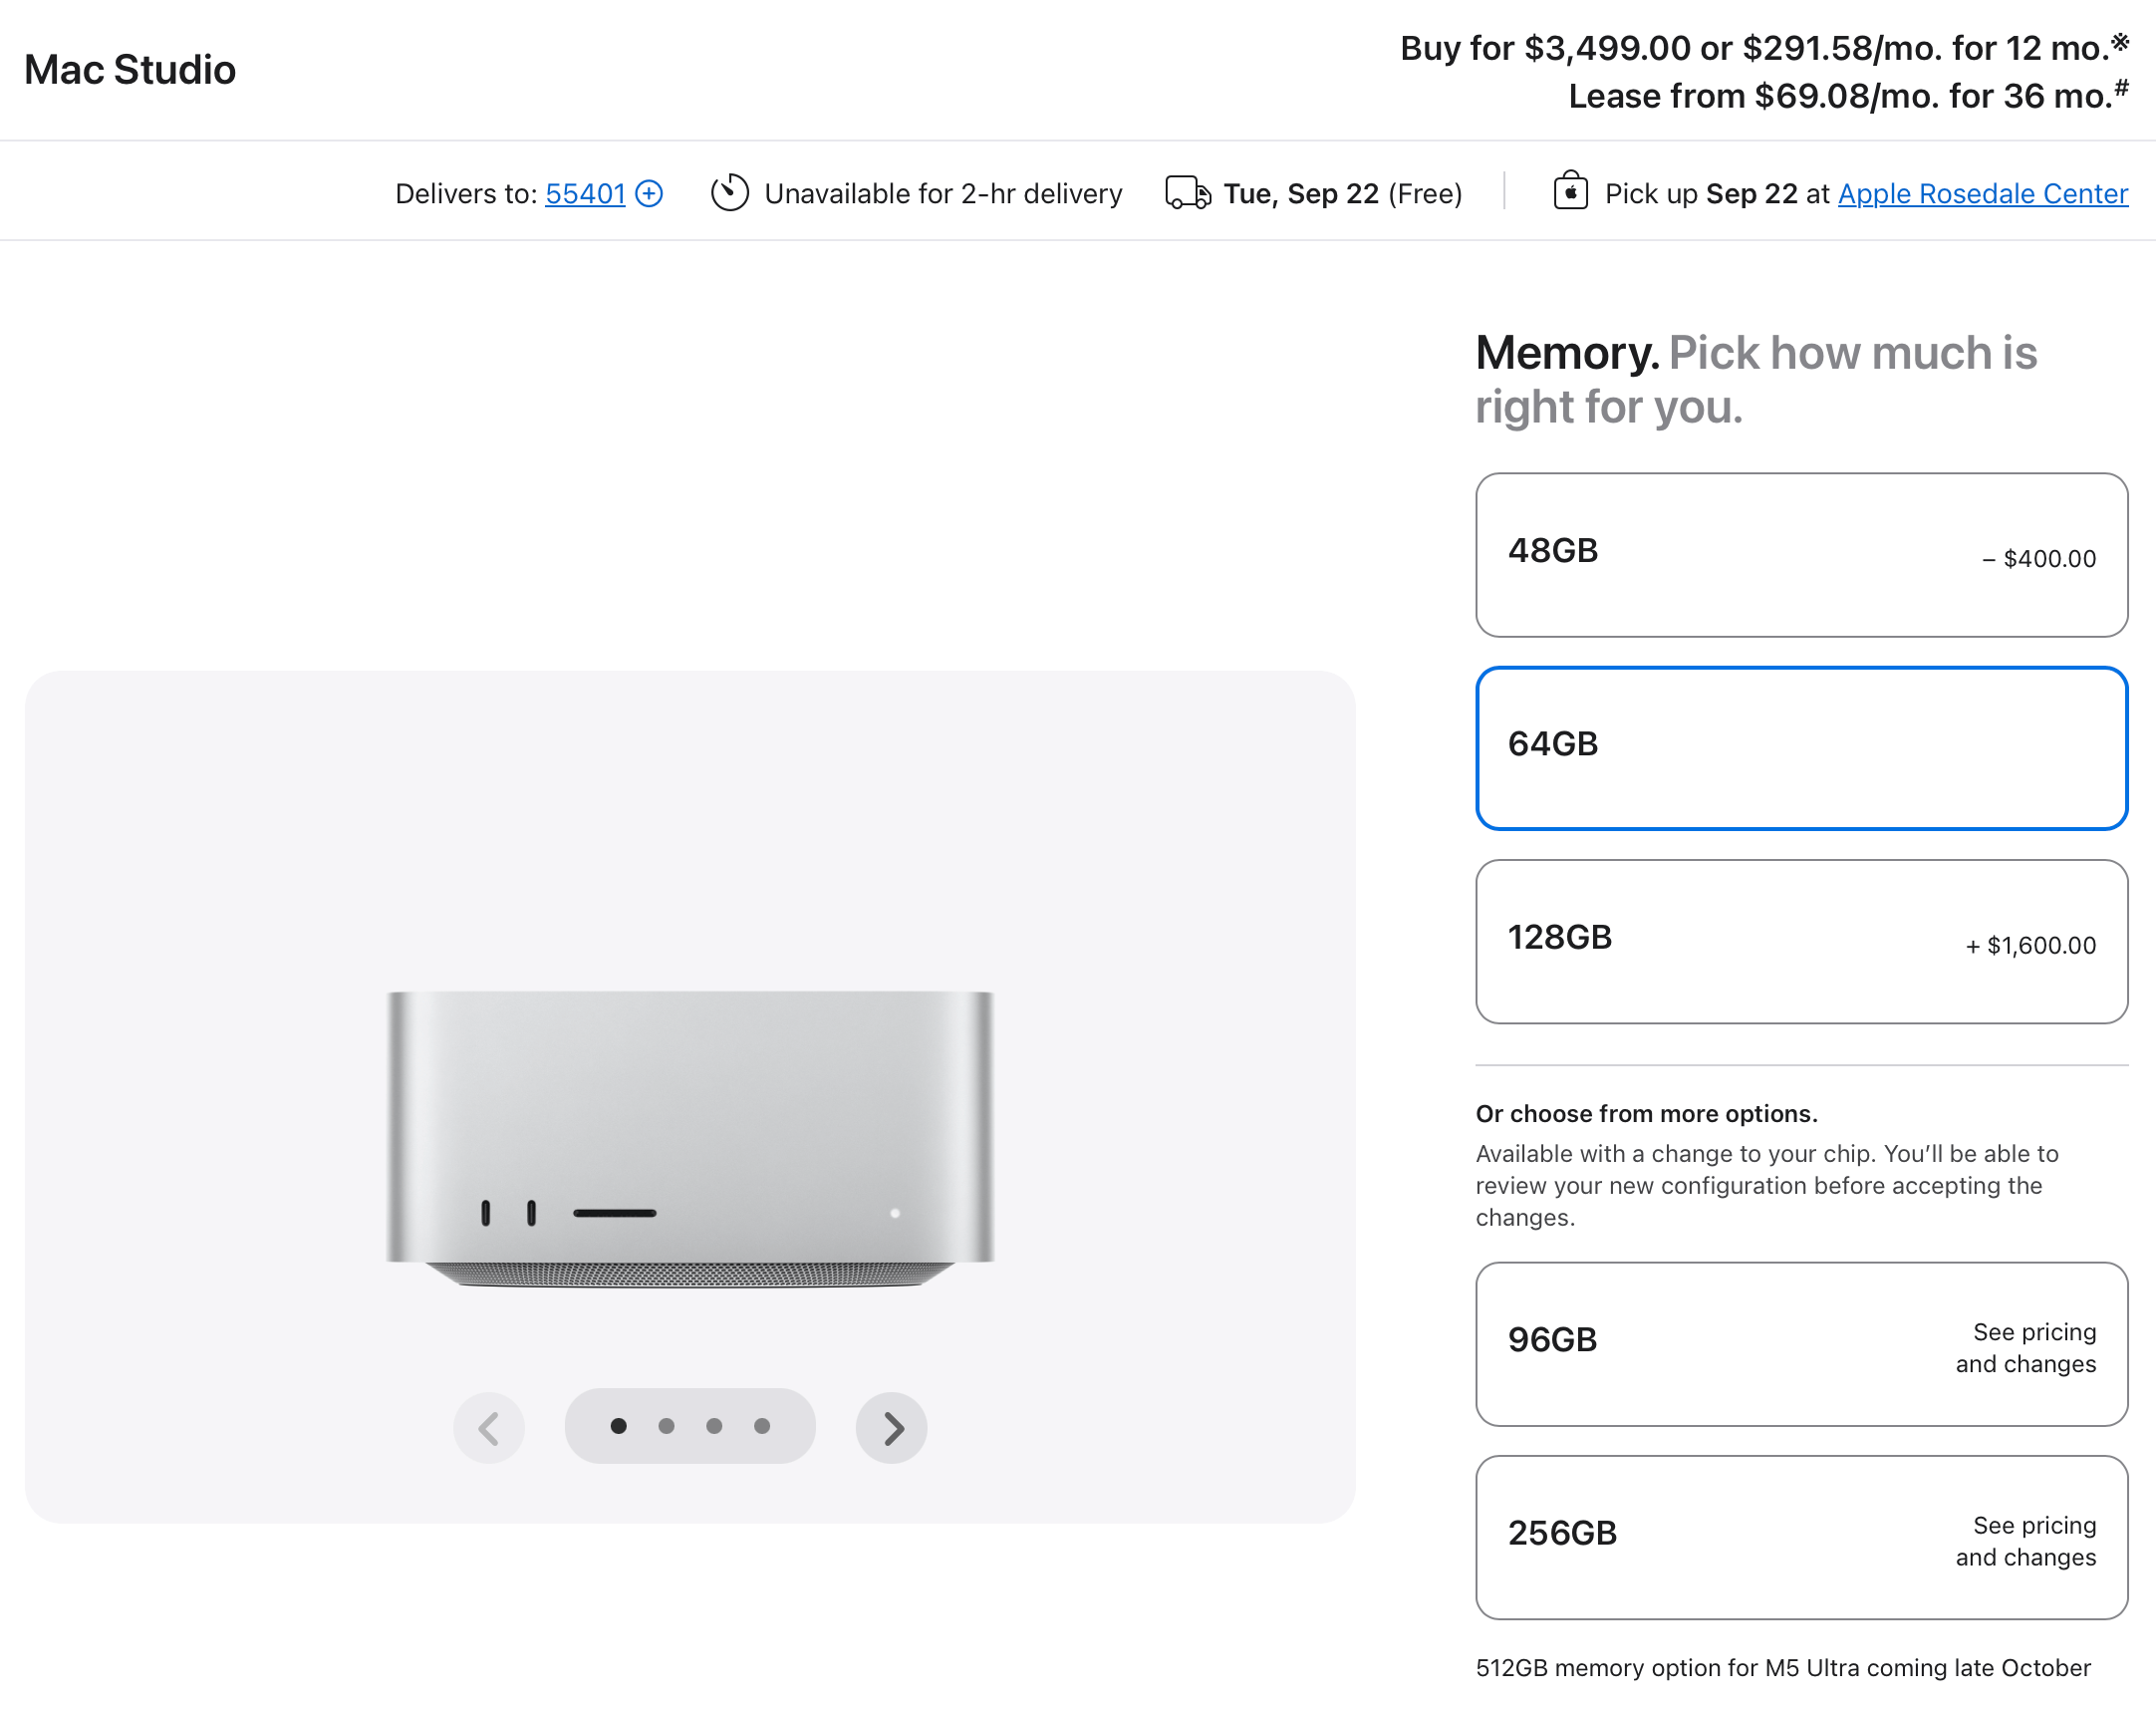Click the Tue, Sep 22 free delivery text
The height and width of the screenshot is (1710, 2156).
tap(1343, 193)
